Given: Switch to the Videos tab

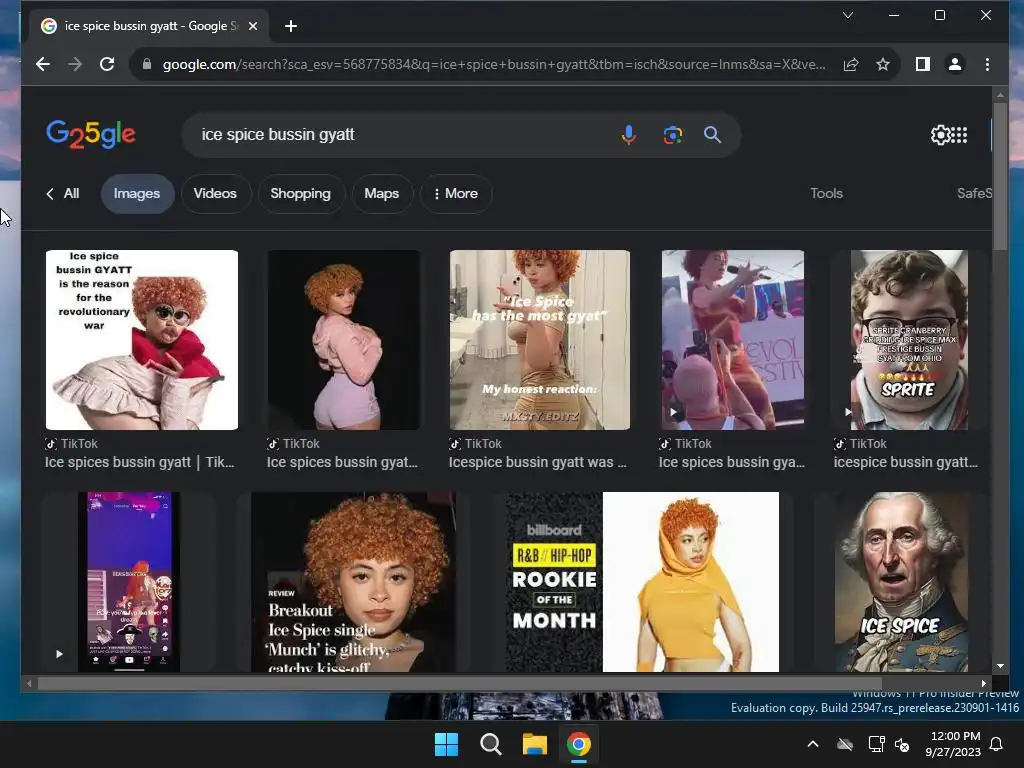Looking at the screenshot, I should 215,193.
